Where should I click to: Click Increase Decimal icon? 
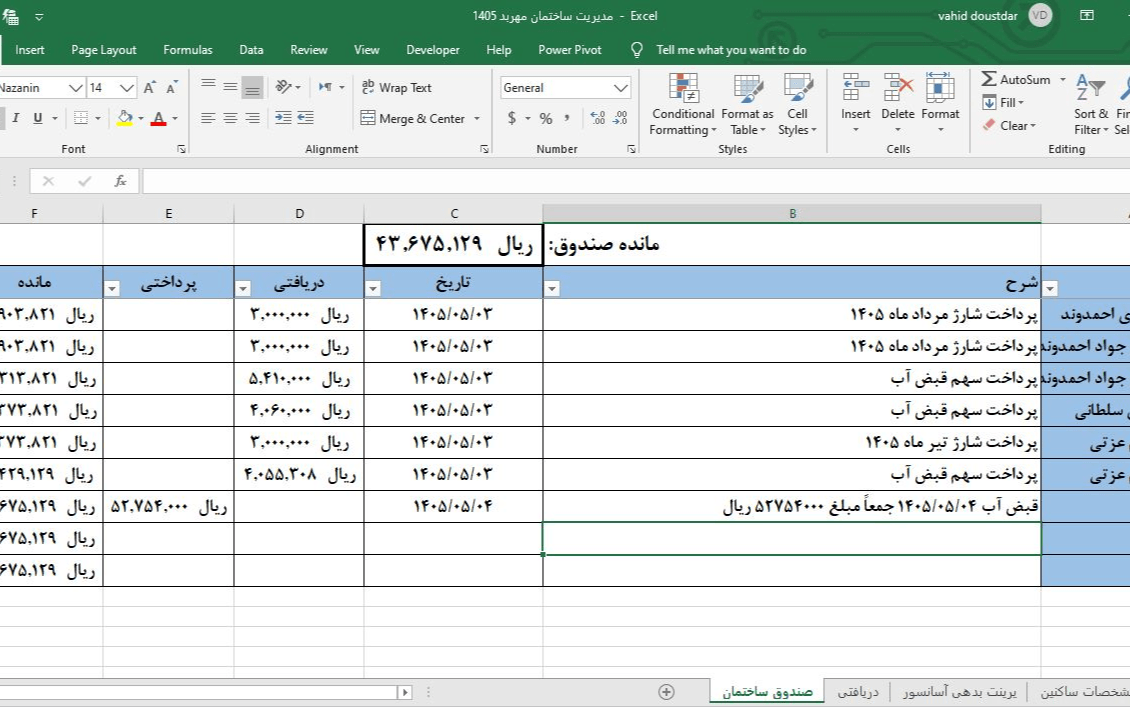coord(597,118)
